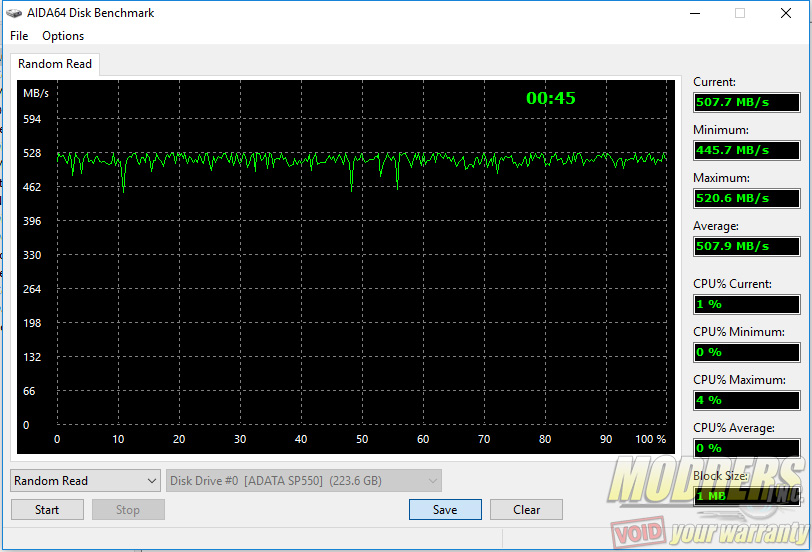Click the CPU% Current value 1 %
Image resolution: width=812 pixels, height=552 pixels.
pos(746,304)
